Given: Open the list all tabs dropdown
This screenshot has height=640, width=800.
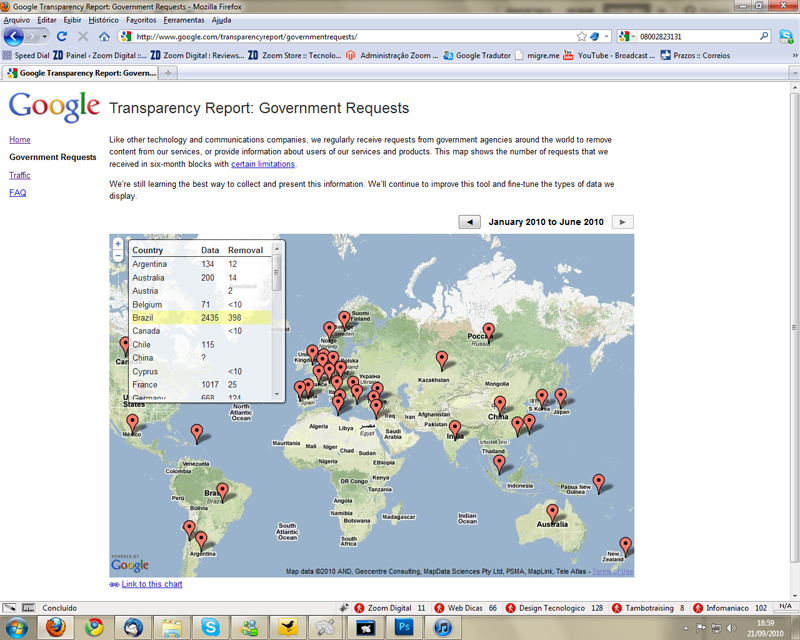Looking at the screenshot, I should [x=794, y=73].
